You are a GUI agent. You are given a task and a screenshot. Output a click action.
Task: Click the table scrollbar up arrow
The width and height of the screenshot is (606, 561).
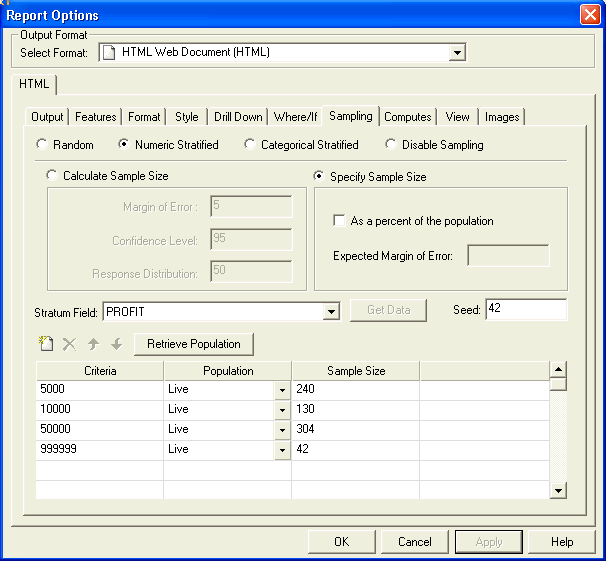click(558, 369)
